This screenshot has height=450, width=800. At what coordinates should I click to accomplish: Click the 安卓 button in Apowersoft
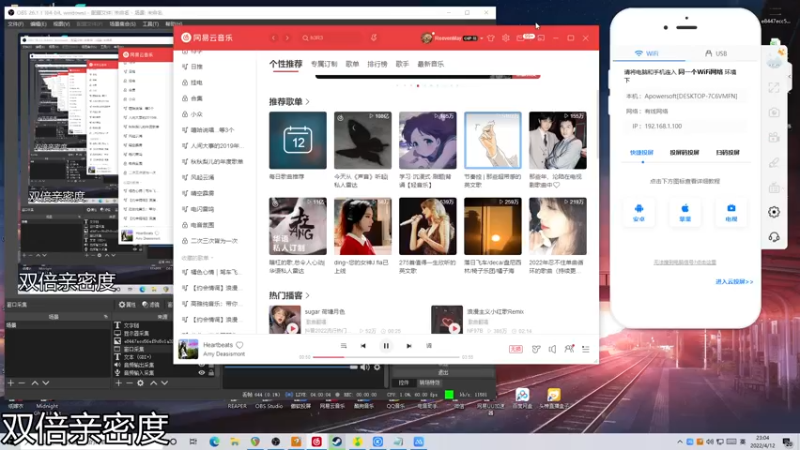coord(639,213)
